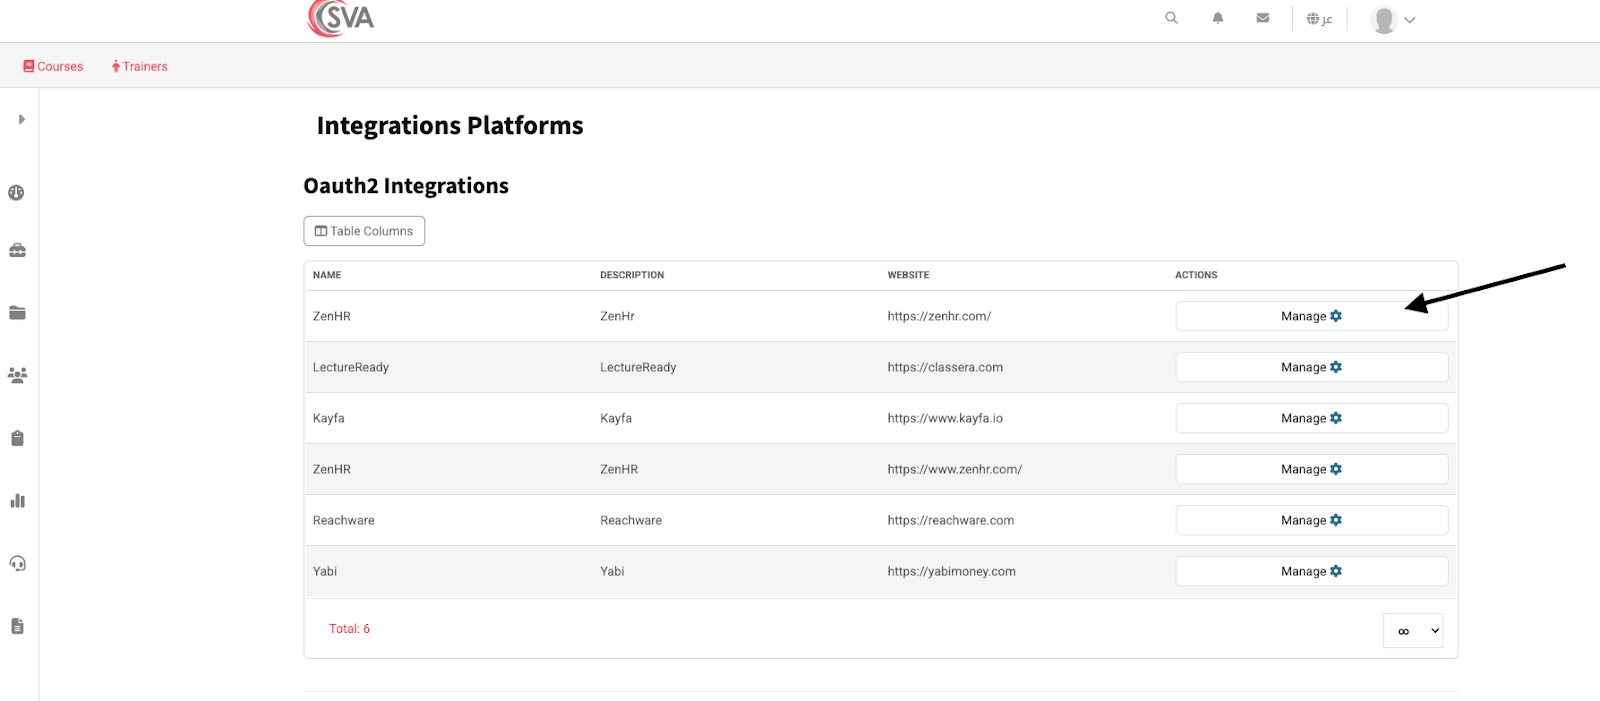Viewport: 1600px width, 701px height.
Task: Open search via the magnifier icon
Action: [1171, 18]
